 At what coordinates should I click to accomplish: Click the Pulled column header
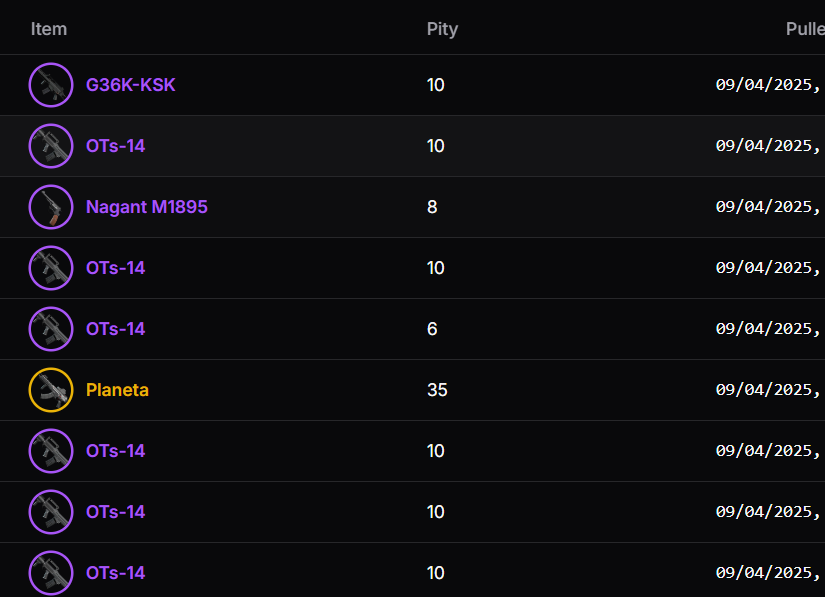point(804,29)
